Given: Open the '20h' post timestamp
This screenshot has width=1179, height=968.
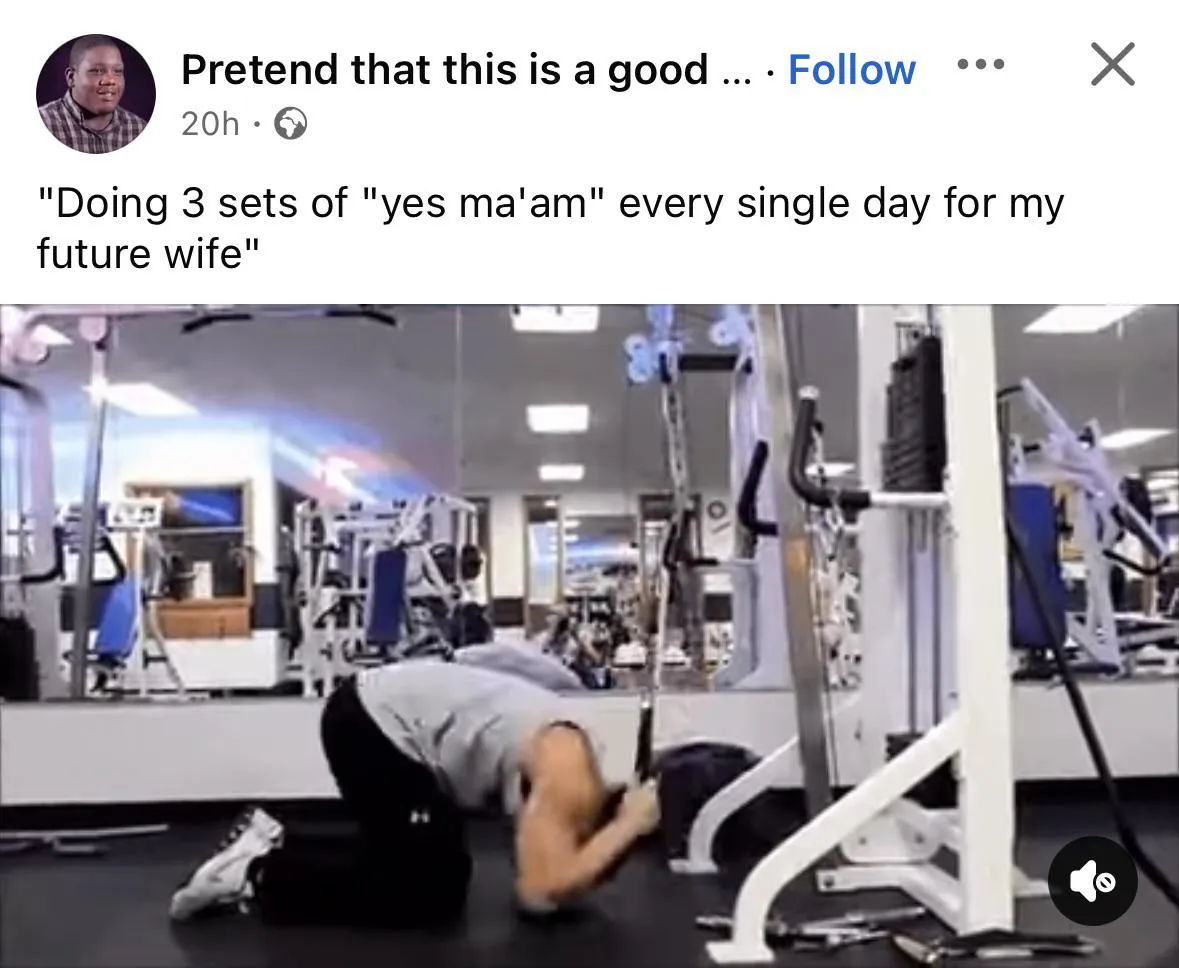Looking at the screenshot, I should [x=210, y=124].
